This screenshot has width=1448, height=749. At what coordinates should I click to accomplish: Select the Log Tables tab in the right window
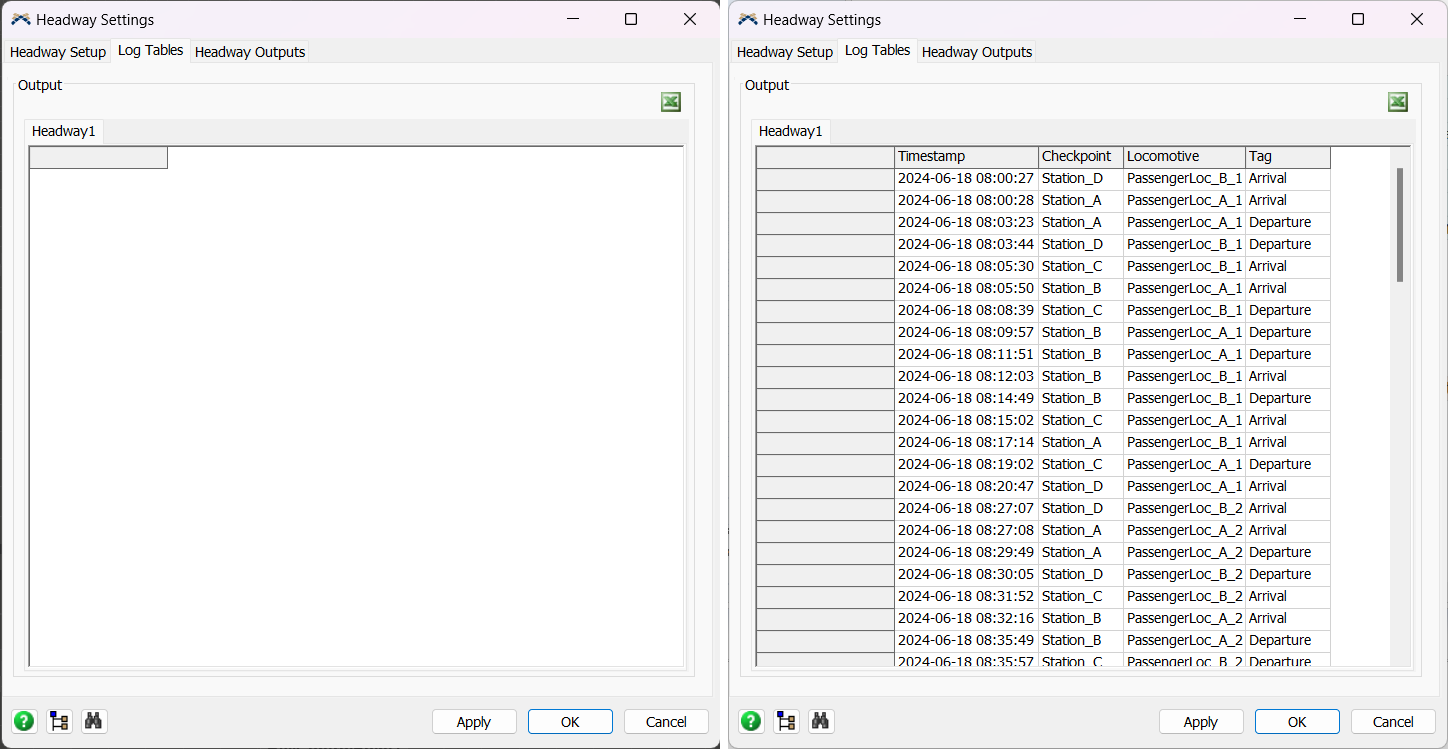pos(877,50)
